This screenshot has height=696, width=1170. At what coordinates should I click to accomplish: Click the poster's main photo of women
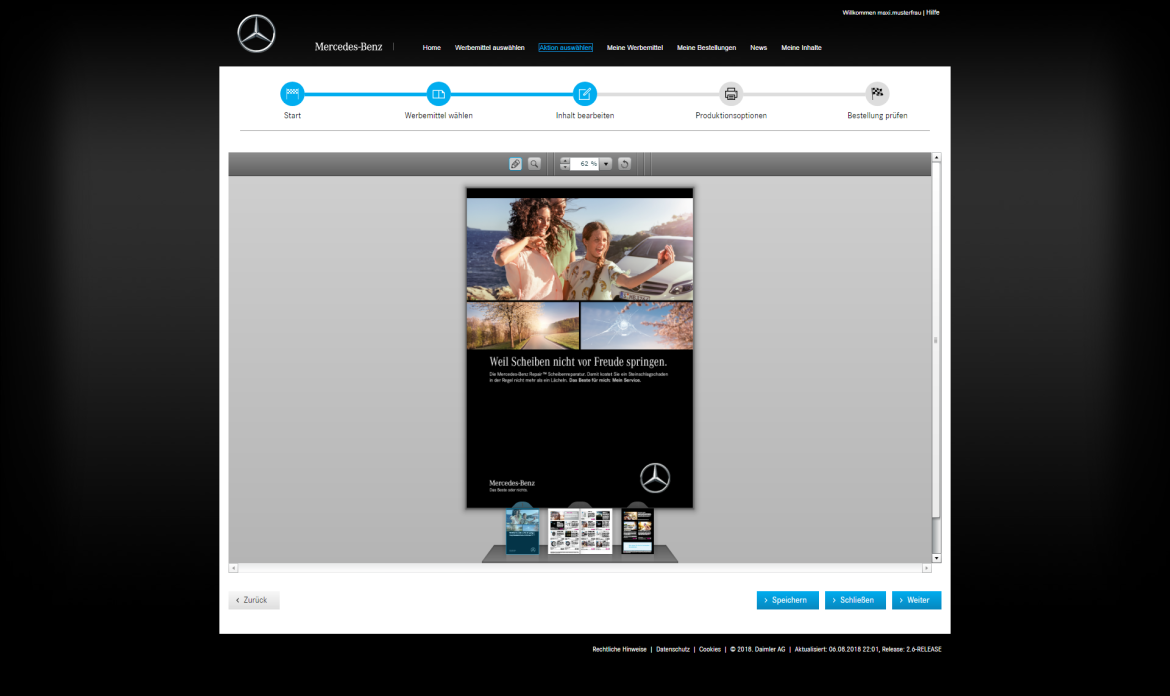[x=580, y=249]
